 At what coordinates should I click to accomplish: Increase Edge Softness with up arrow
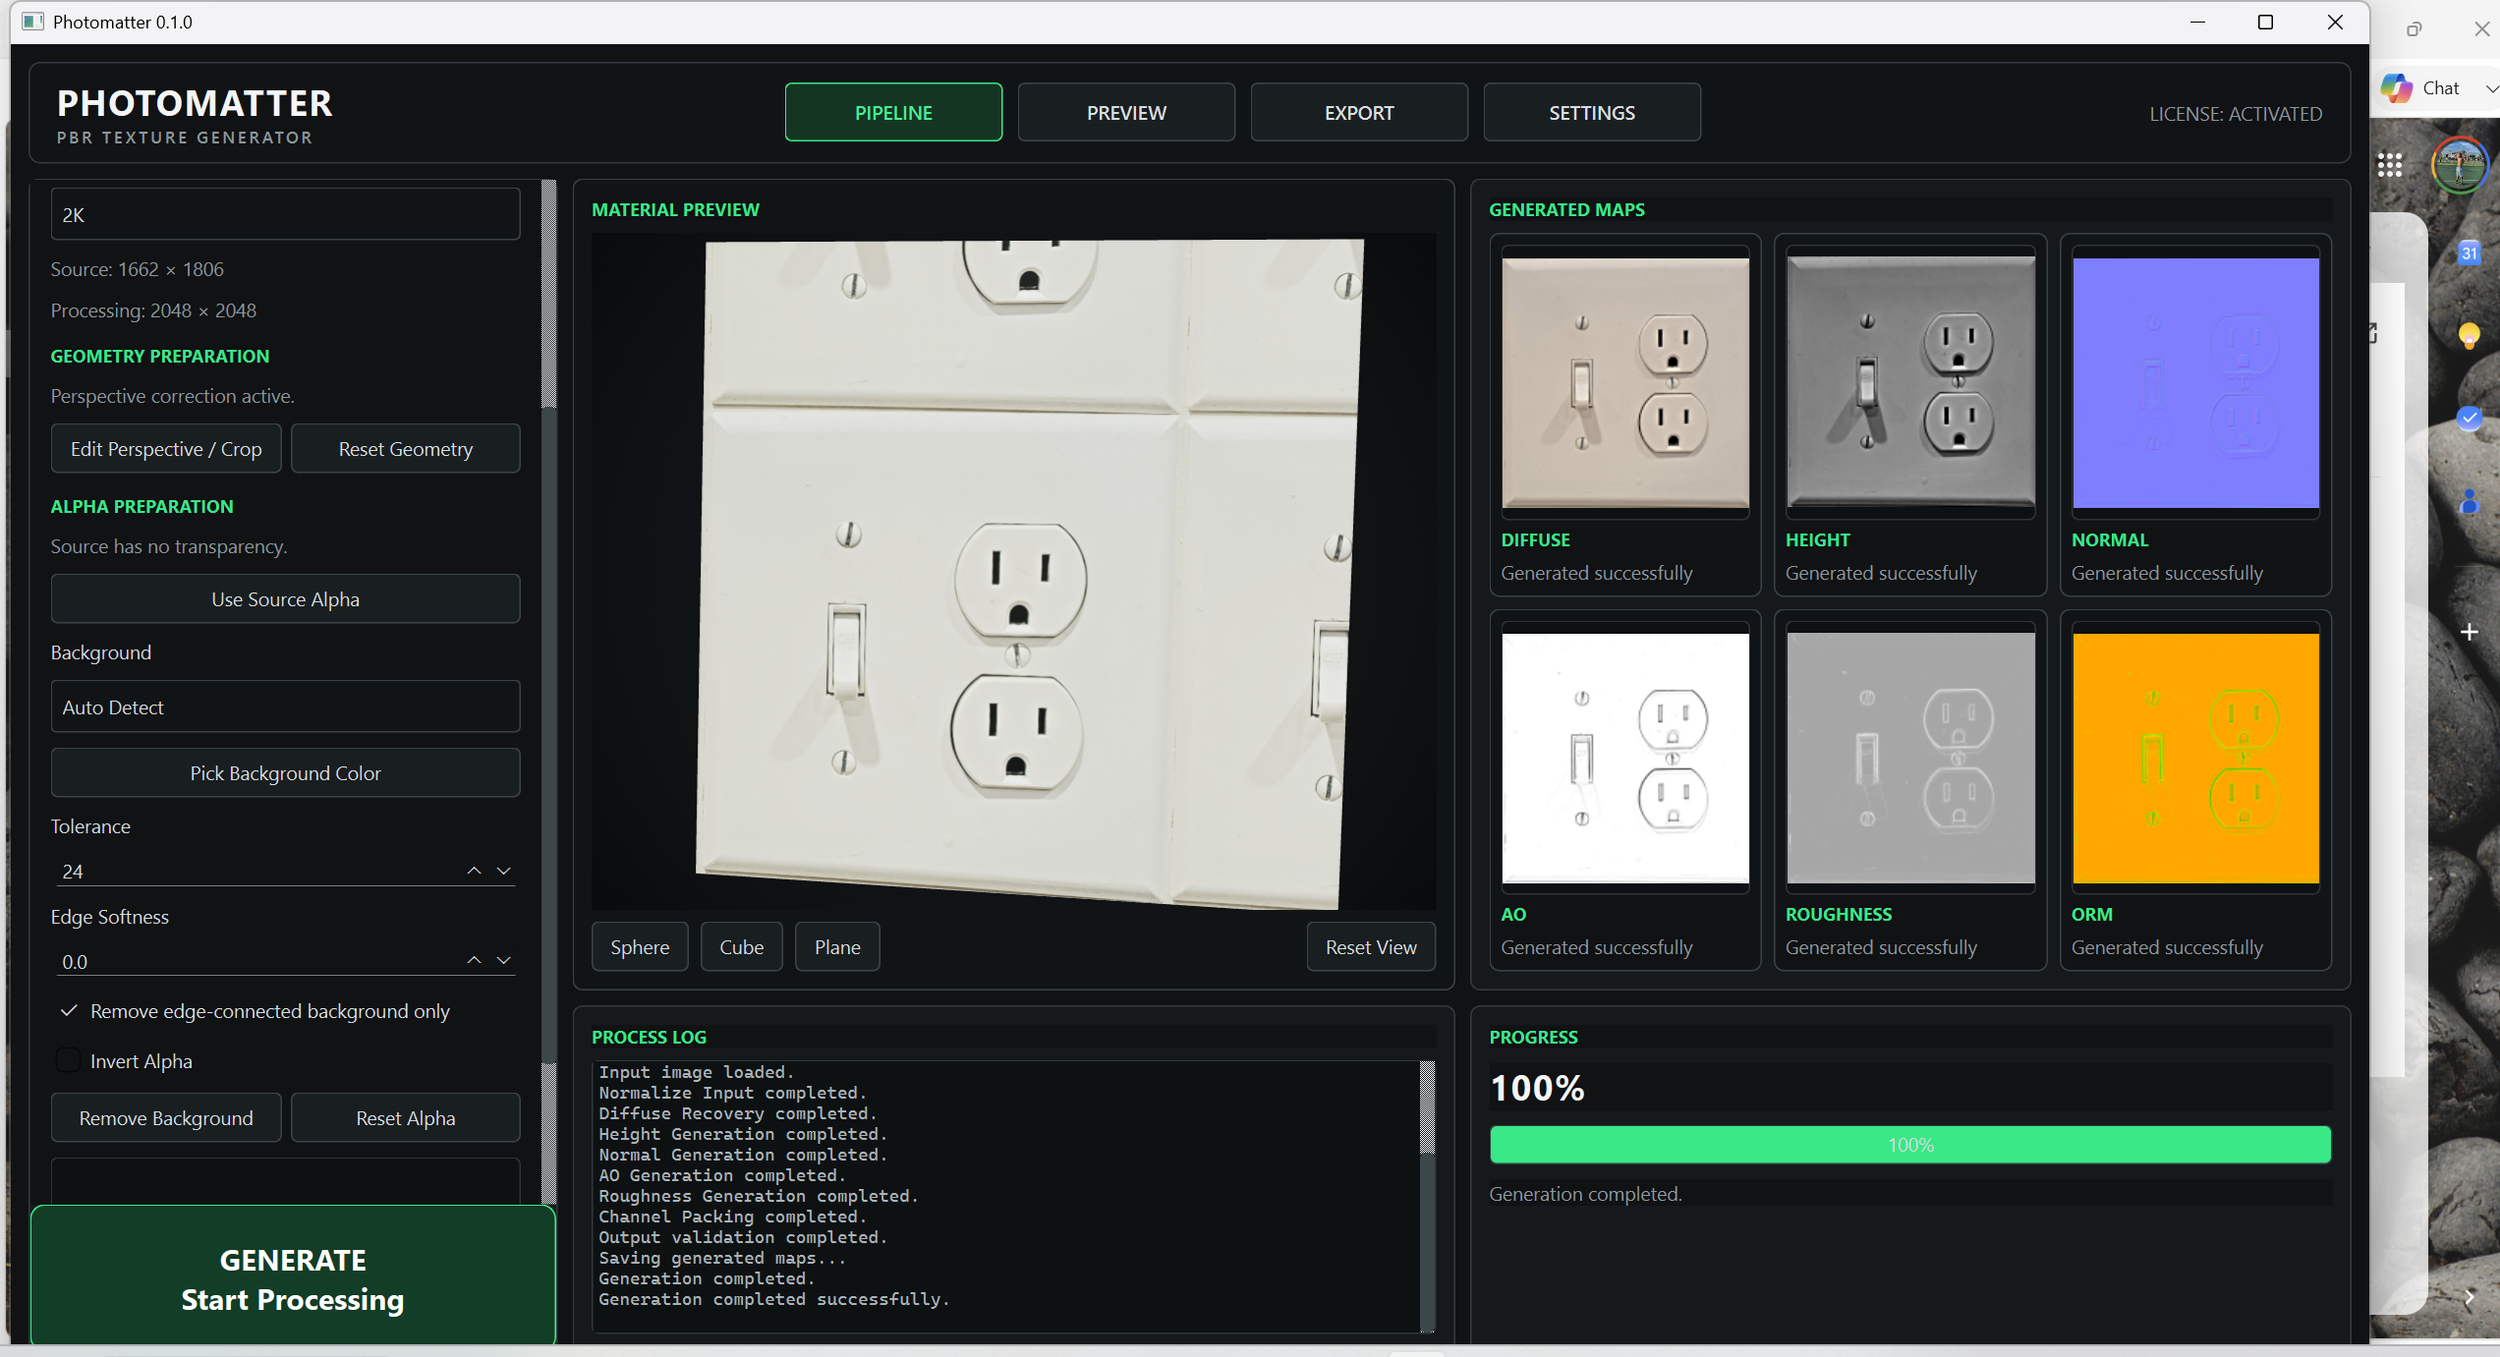(474, 960)
